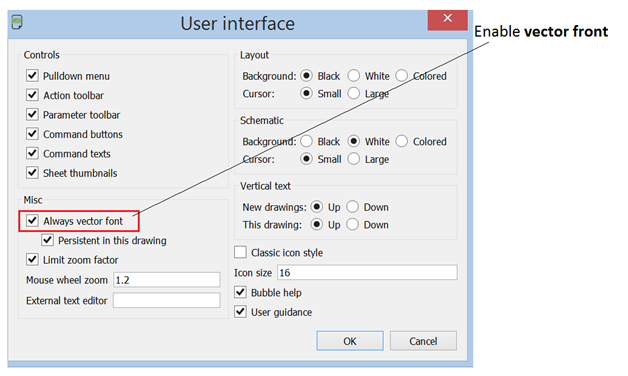Select White Schematic background
The image size is (628, 376).
coord(354,141)
